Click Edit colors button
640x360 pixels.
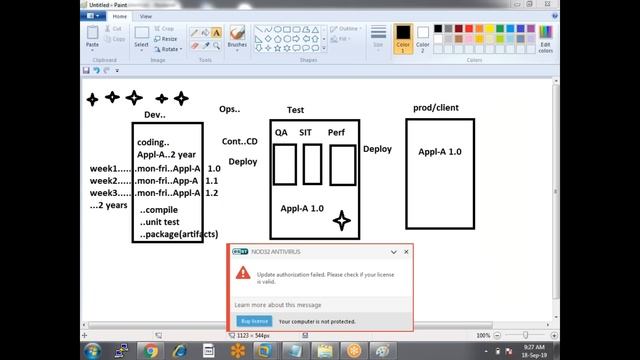(545, 39)
